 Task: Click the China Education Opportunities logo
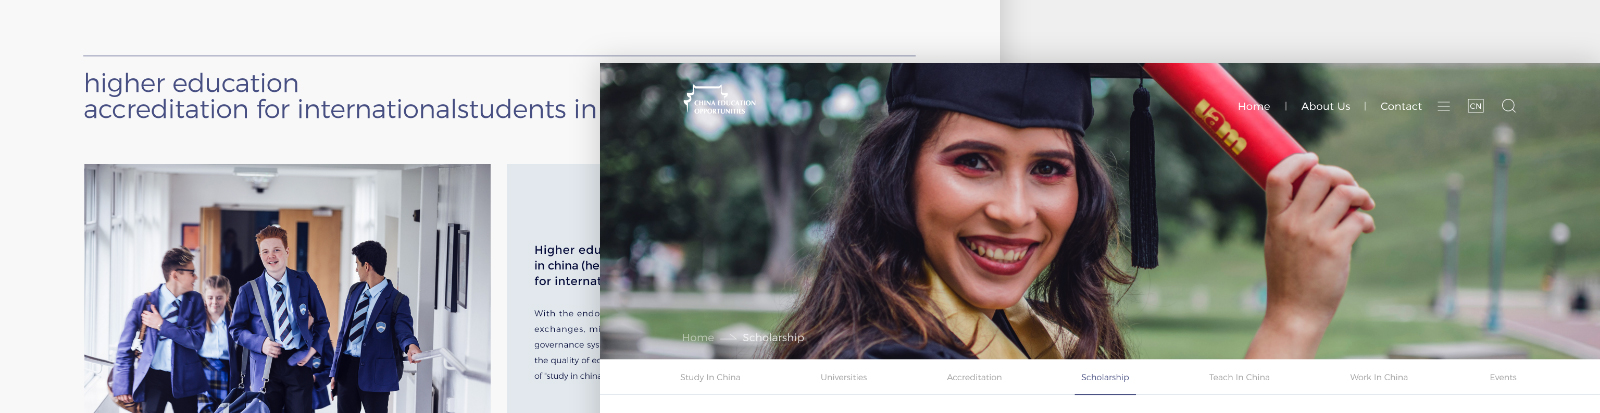719,102
